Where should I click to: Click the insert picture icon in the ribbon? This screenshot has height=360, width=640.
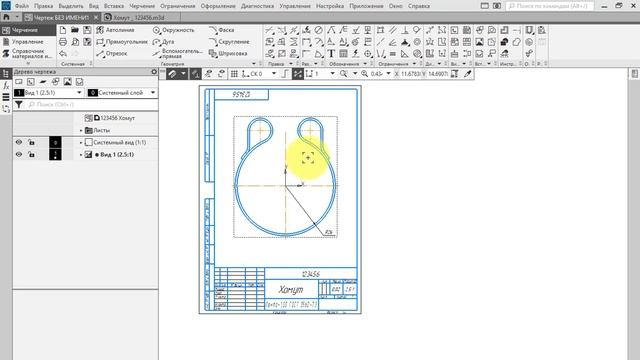[x=480, y=42]
